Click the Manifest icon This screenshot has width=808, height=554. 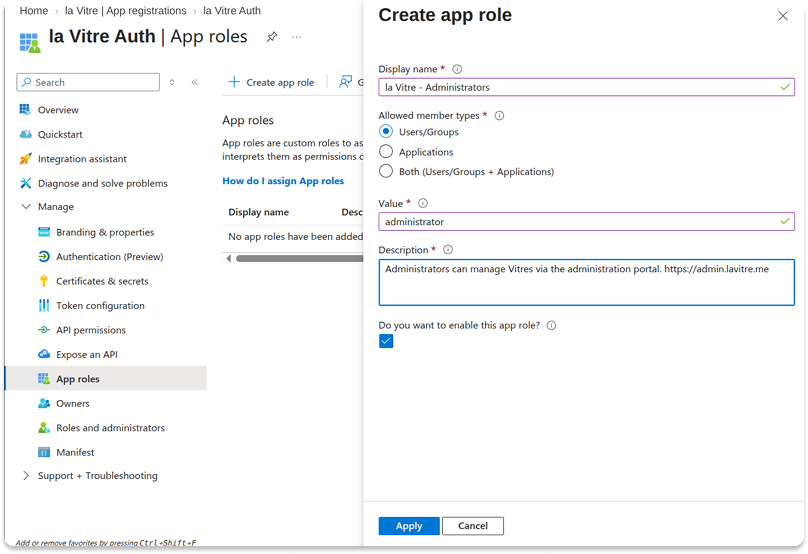[44, 452]
